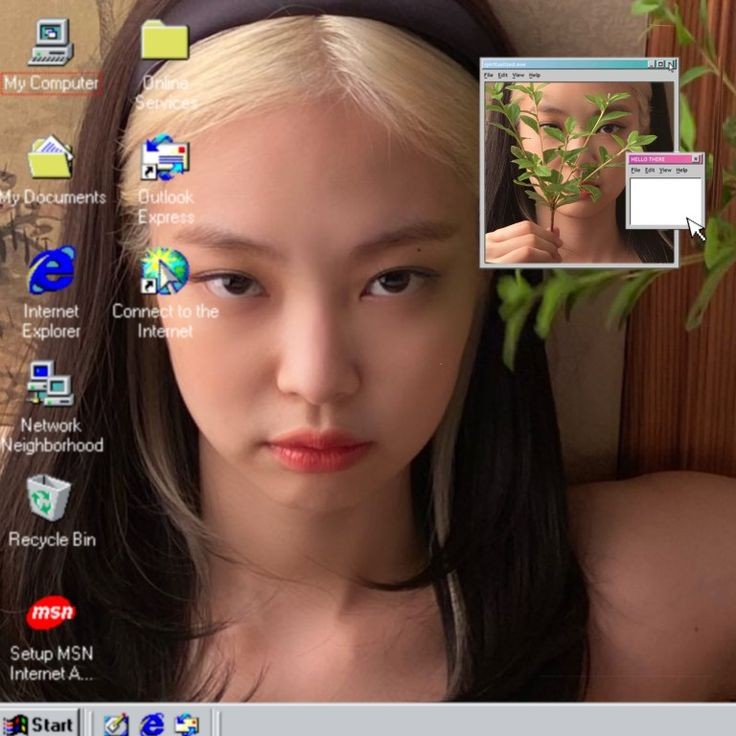Open the My Documents folder icon
736x736 pixels.
click(50, 157)
